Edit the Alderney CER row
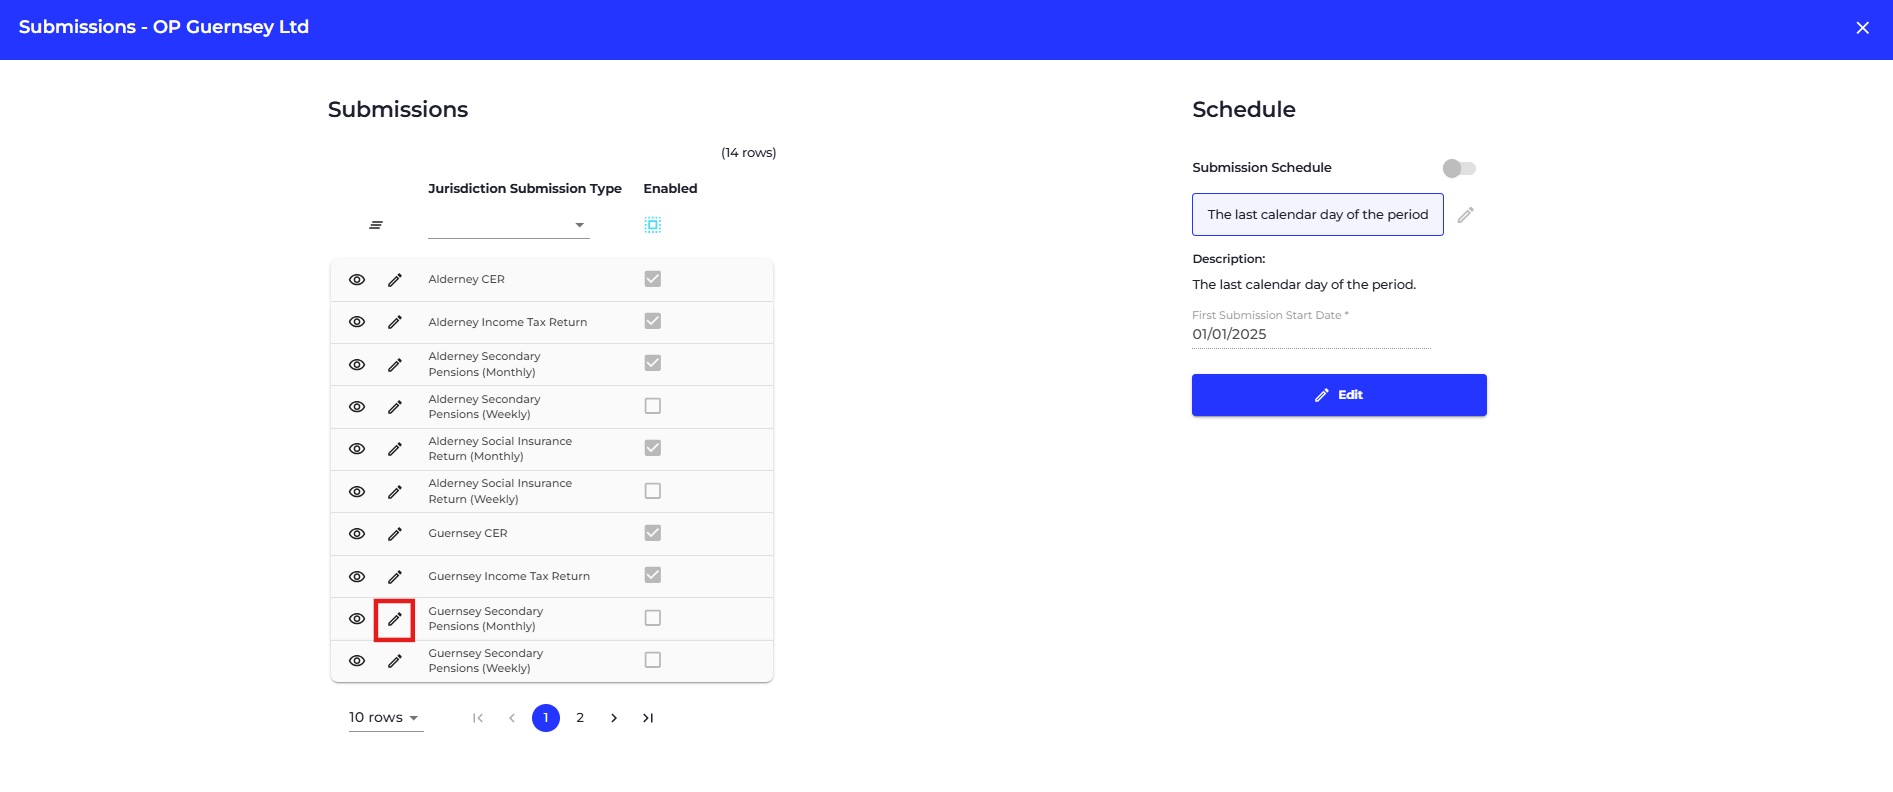The width and height of the screenshot is (1893, 792). [x=395, y=280]
